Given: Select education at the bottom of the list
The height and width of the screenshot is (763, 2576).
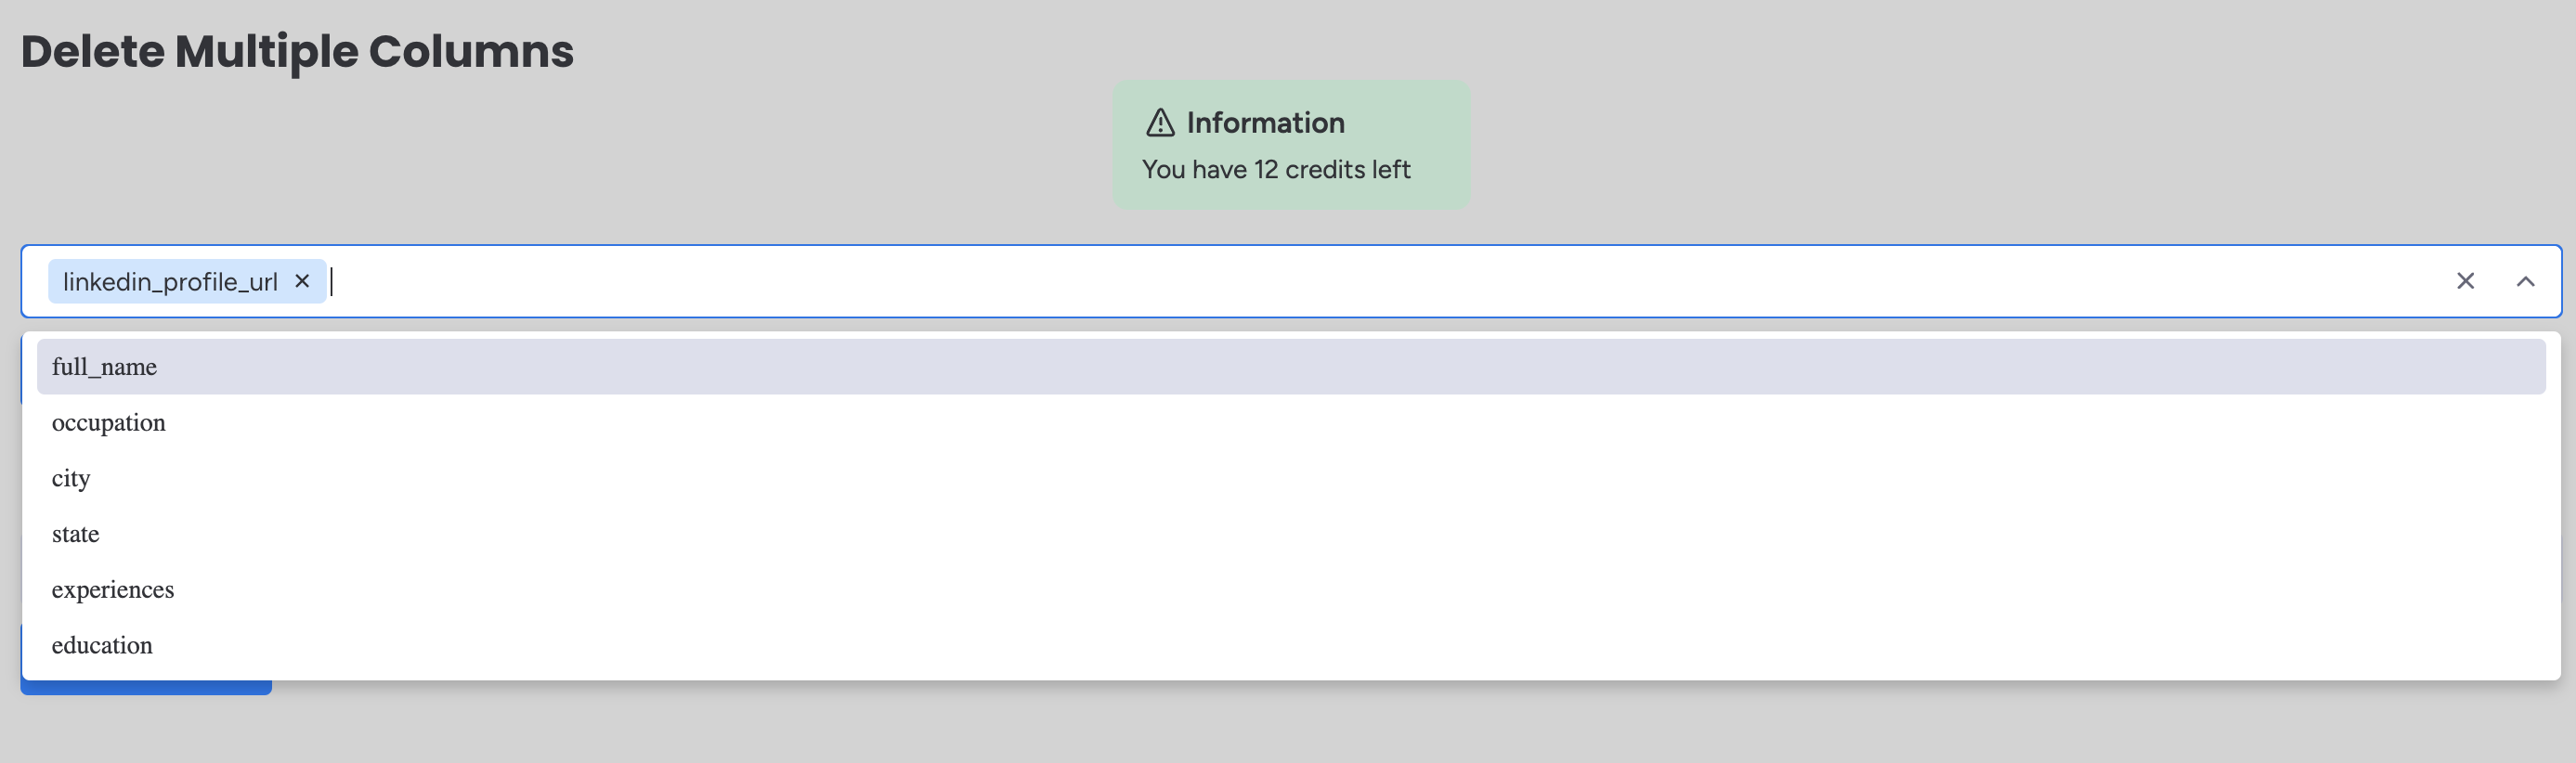Looking at the screenshot, I should (102, 645).
